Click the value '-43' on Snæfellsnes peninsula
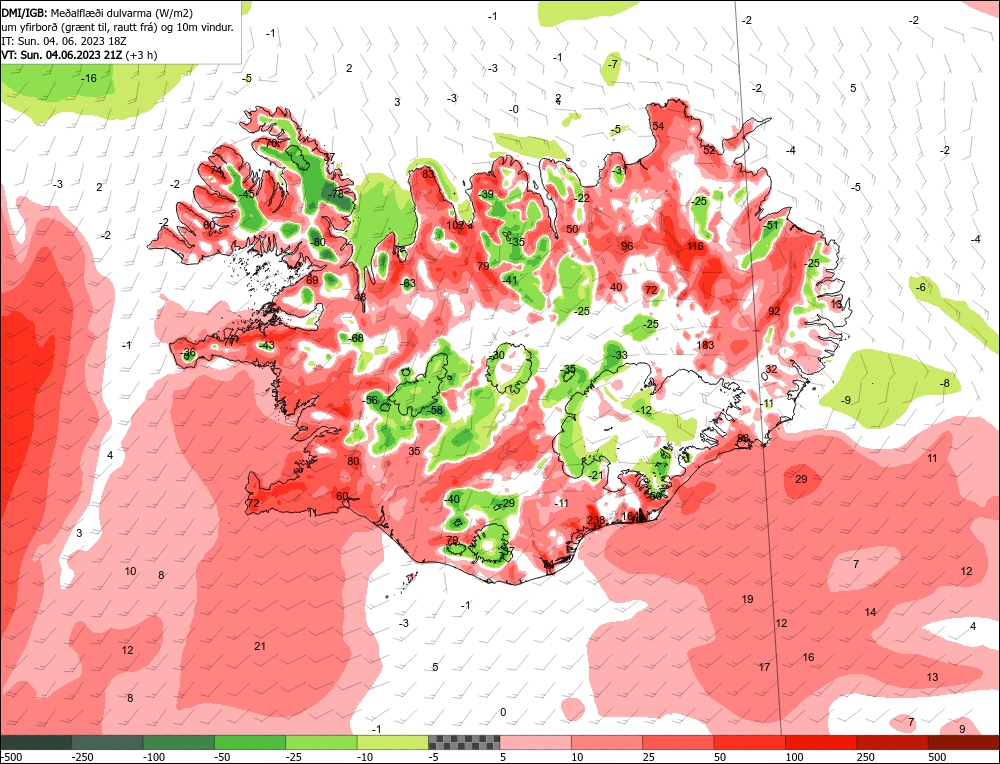 pos(266,346)
